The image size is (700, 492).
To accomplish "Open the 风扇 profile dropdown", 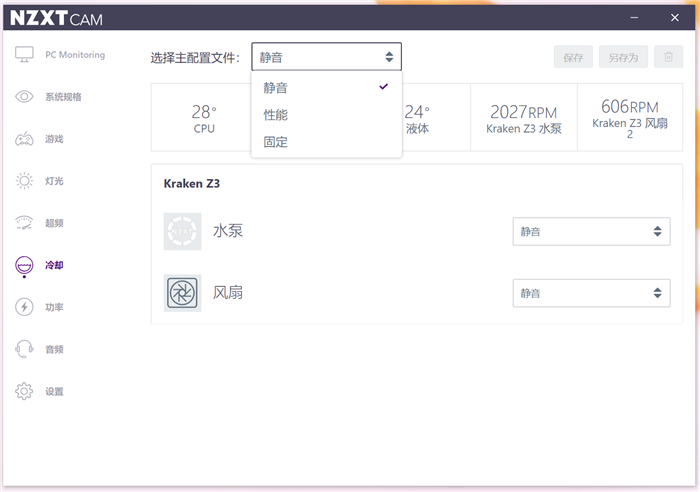I will (591, 293).
